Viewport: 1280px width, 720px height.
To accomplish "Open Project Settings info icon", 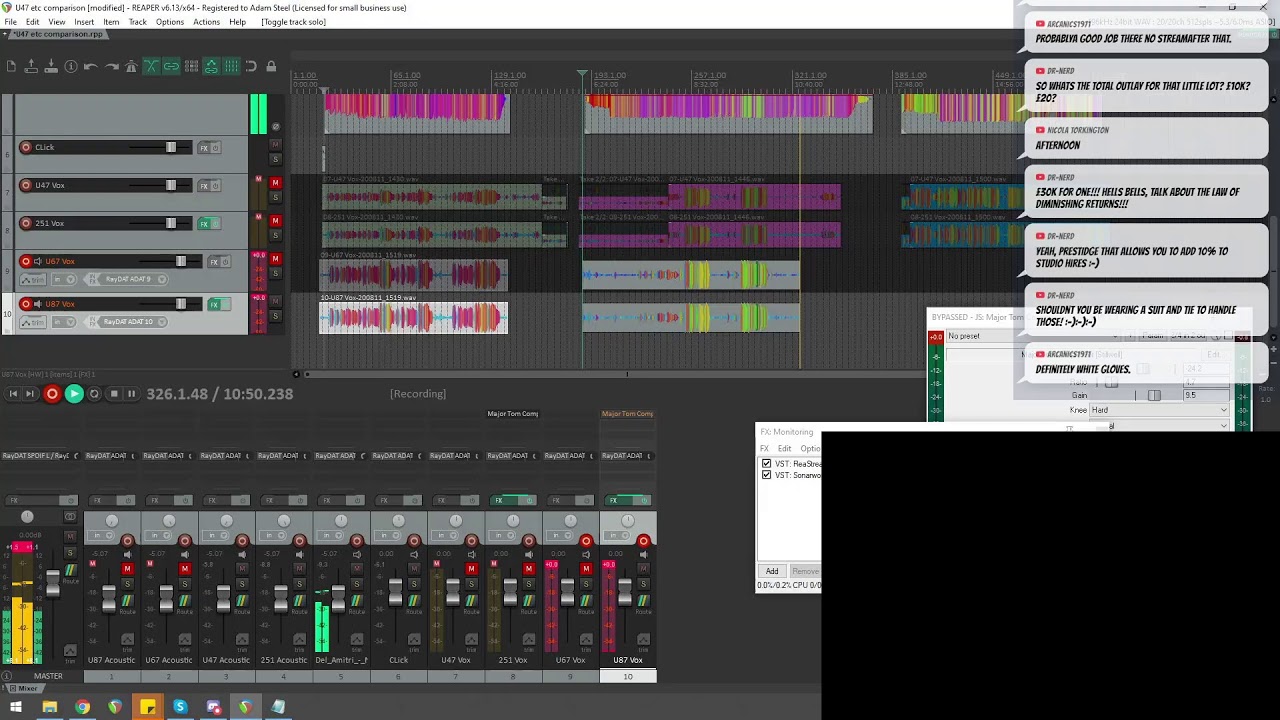I will 71,67.
